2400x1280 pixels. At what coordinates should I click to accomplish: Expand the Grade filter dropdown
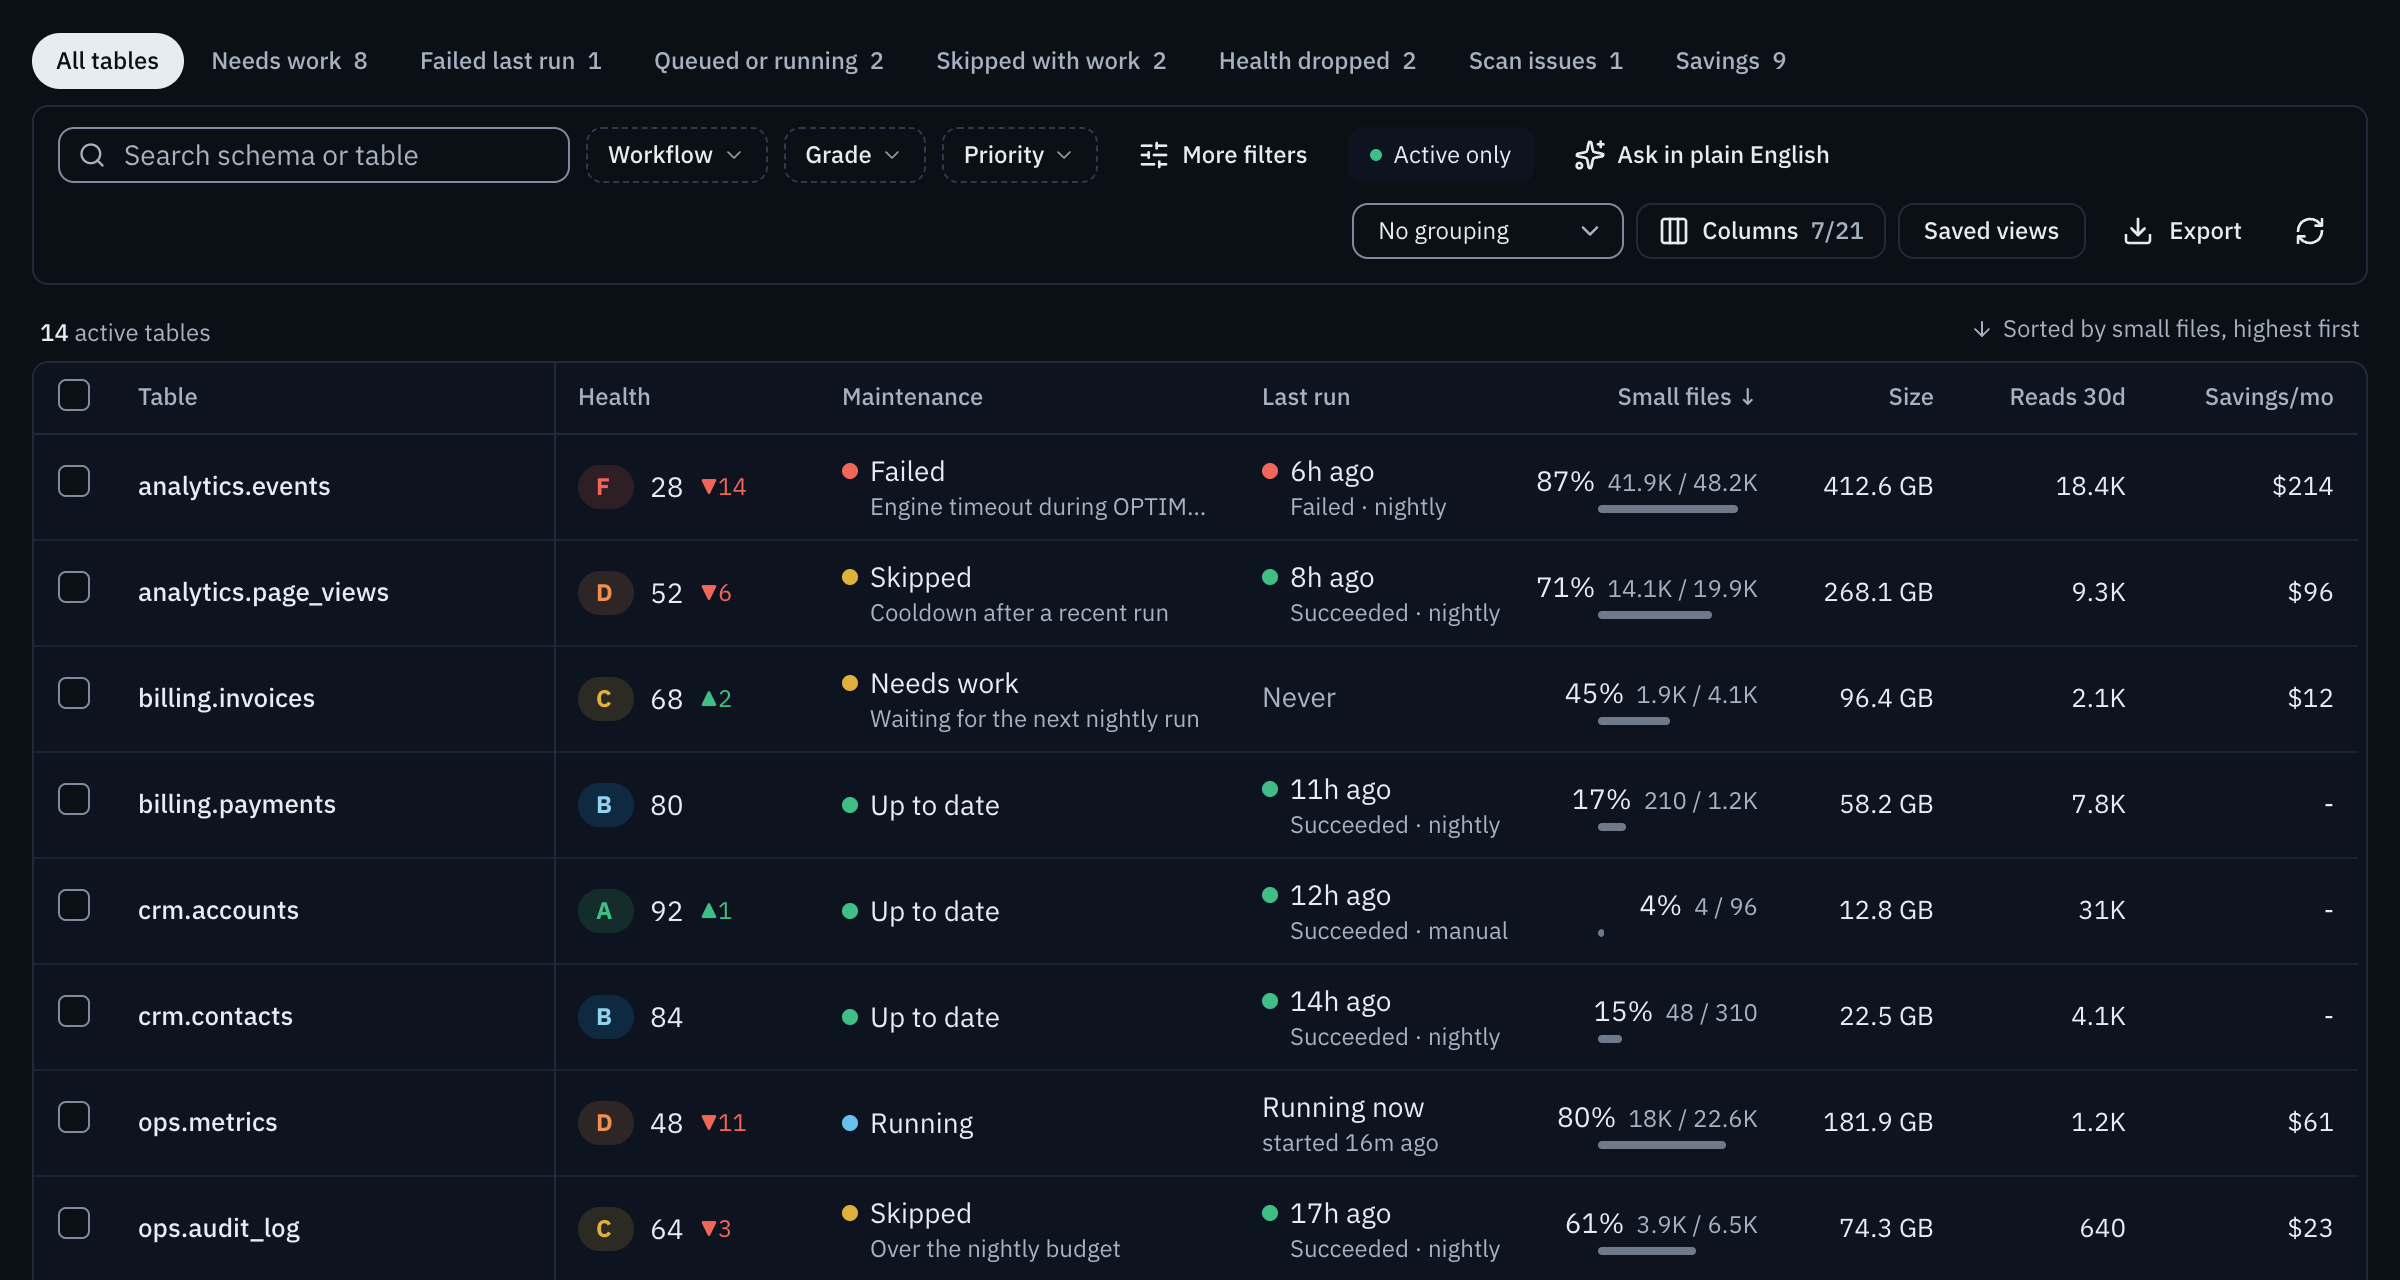click(854, 155)
